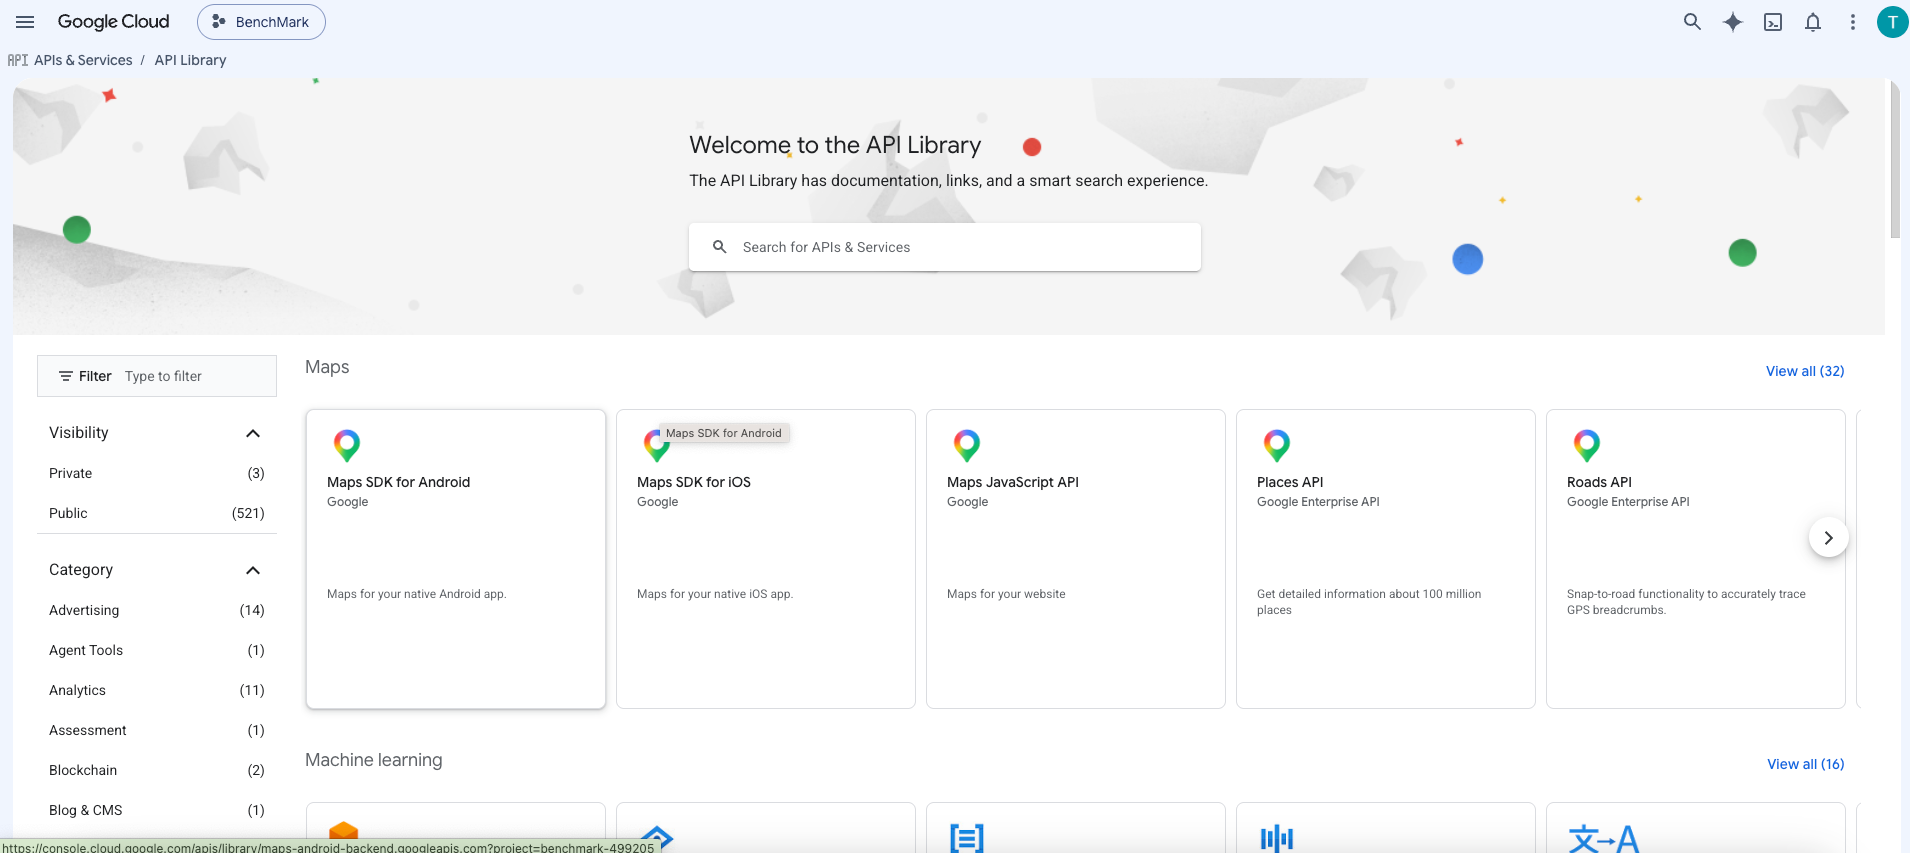Activate Cloud Shell terminal icon
Viewport: 1910px width, 853px height.
click(x=1773, y=22)
